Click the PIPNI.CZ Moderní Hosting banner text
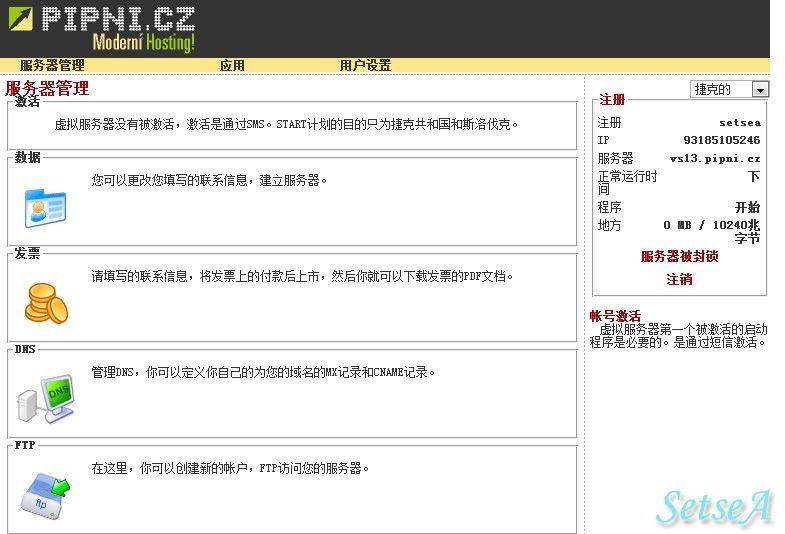This screenshot has width=785, height=534. [119, 29]
